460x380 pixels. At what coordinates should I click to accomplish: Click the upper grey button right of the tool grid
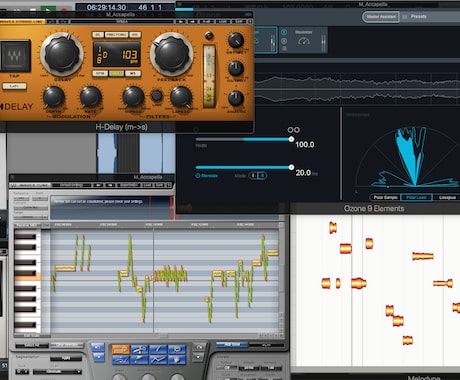(x=199, y=347)
